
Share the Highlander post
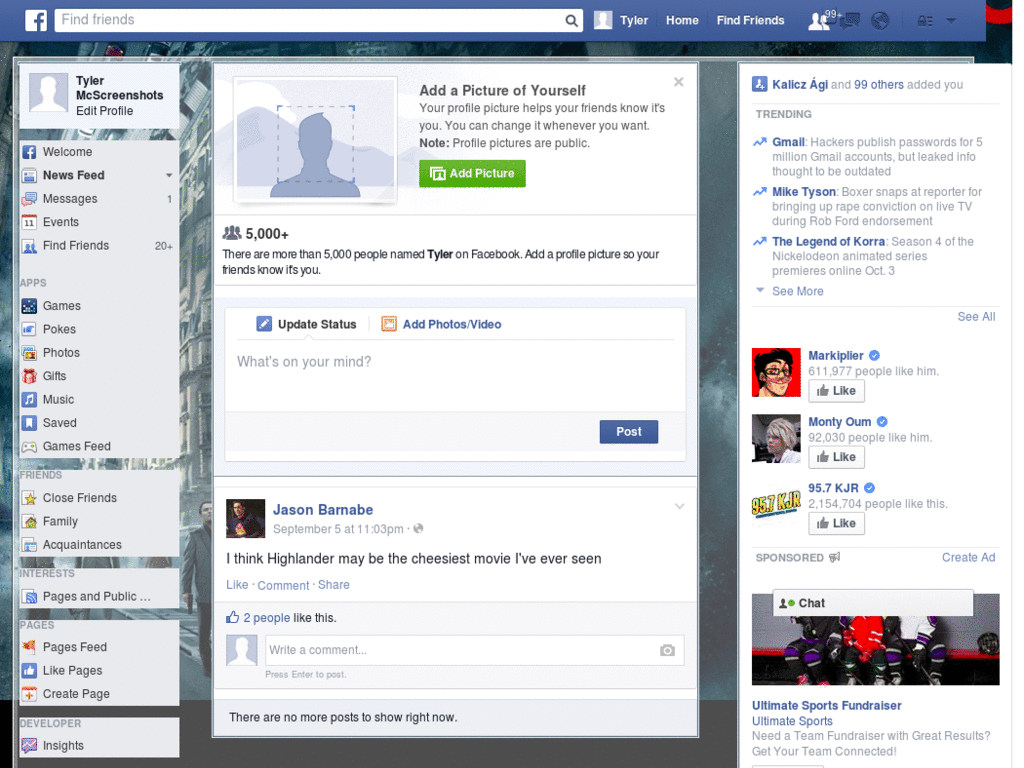coord(334,585)
